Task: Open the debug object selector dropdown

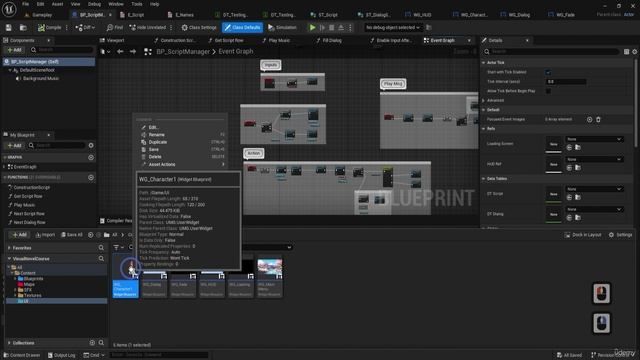Action: point(393,27)
